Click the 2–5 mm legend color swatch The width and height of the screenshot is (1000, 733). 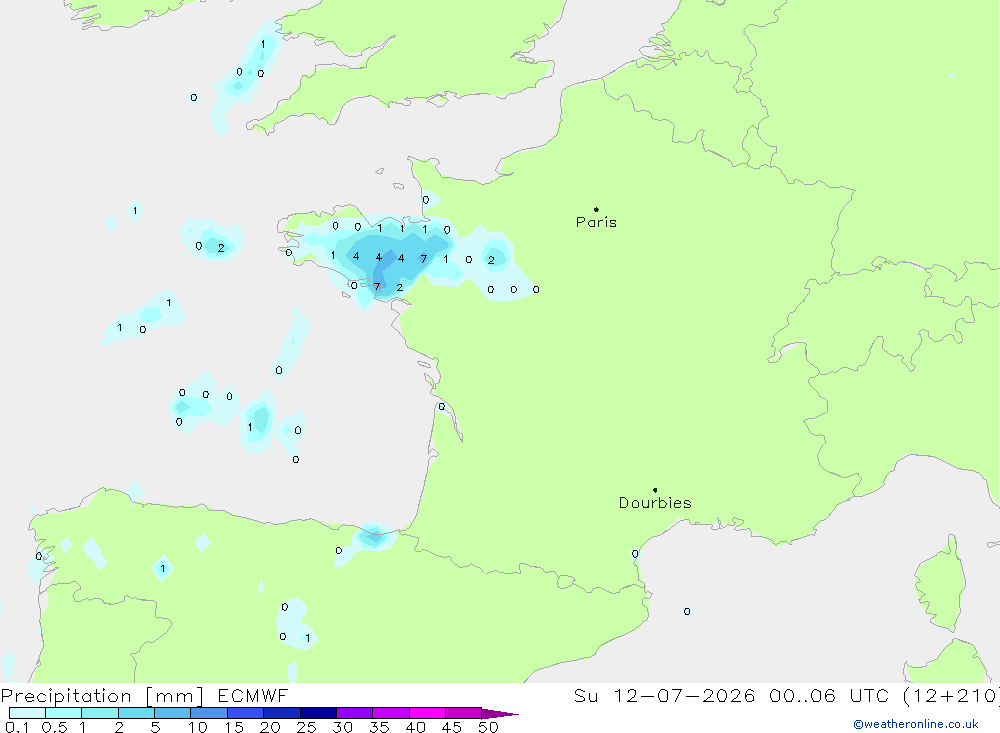(136, 713)
